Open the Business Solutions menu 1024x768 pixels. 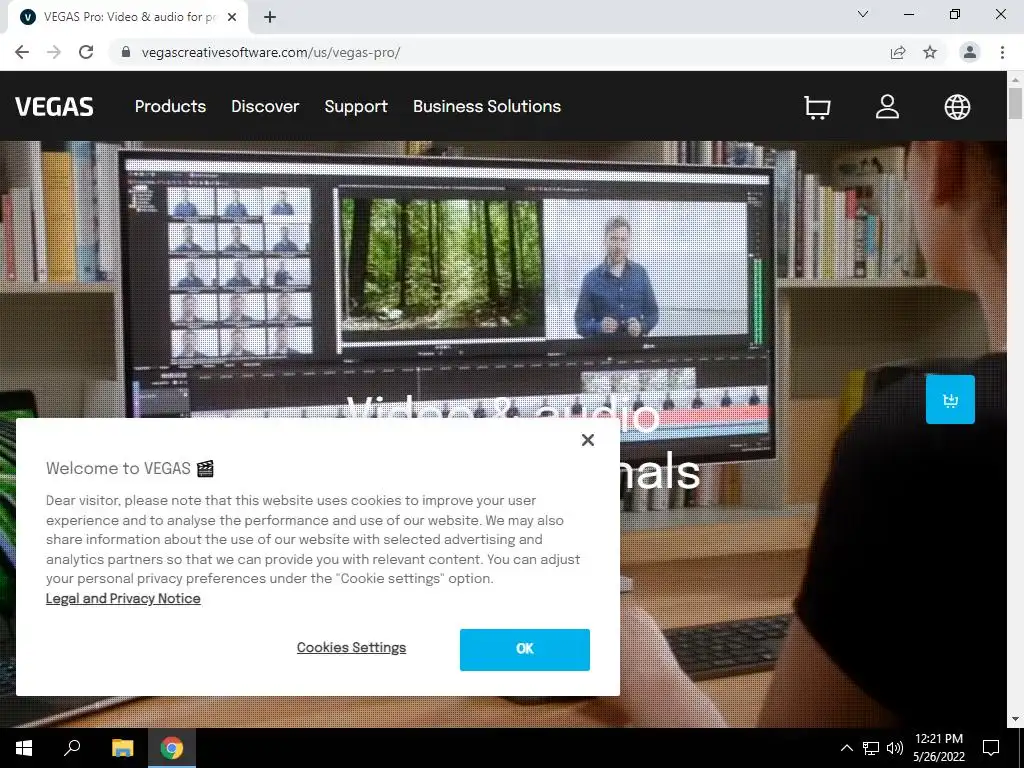[487, 106]
